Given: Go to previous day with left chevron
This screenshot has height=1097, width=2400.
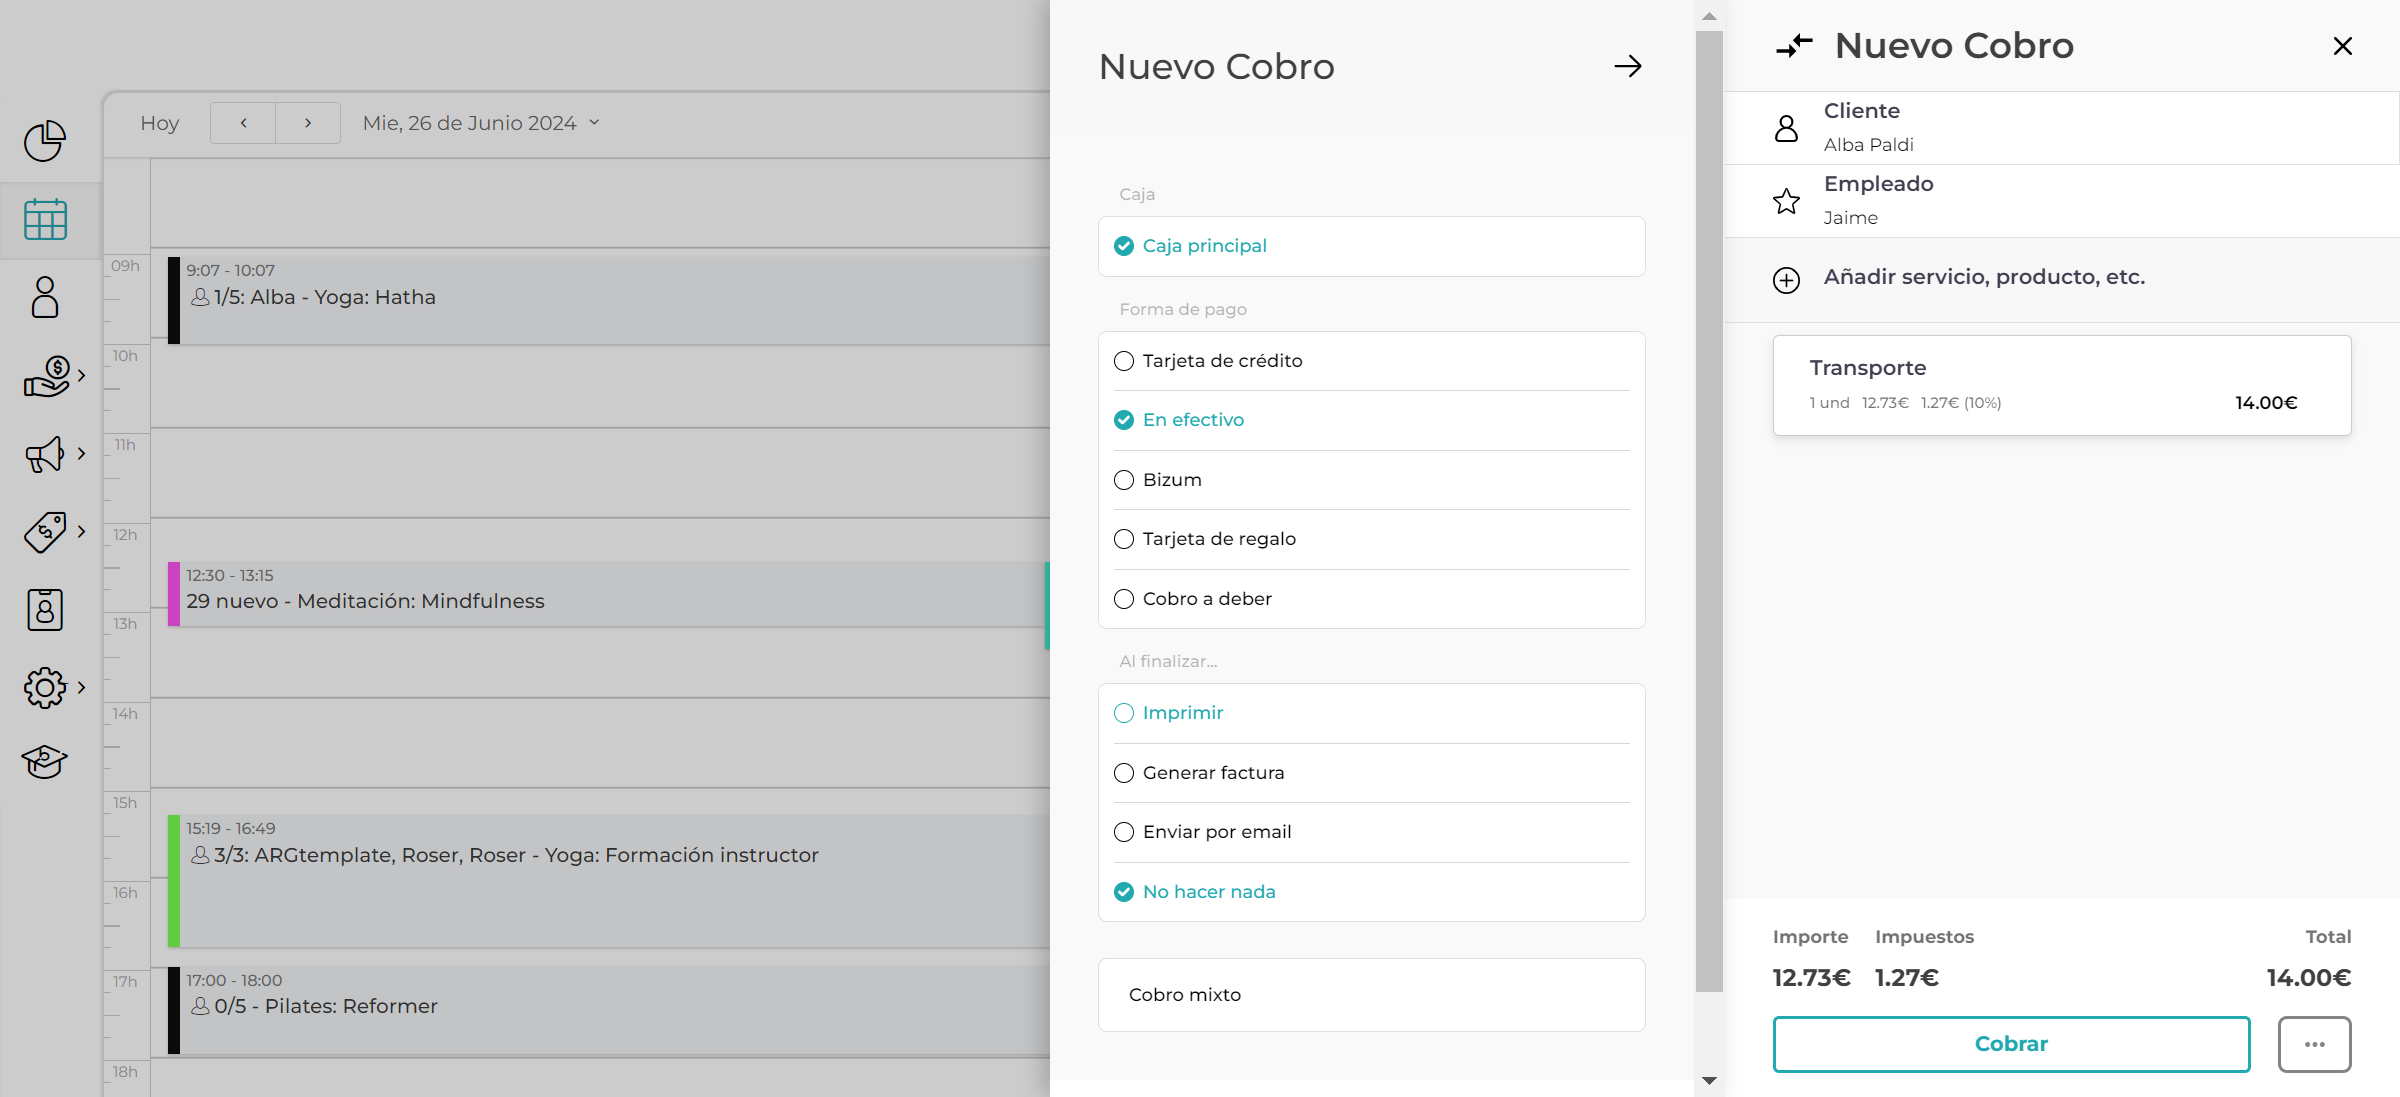Looking at the screenshot, I should [x=243, y=123].
